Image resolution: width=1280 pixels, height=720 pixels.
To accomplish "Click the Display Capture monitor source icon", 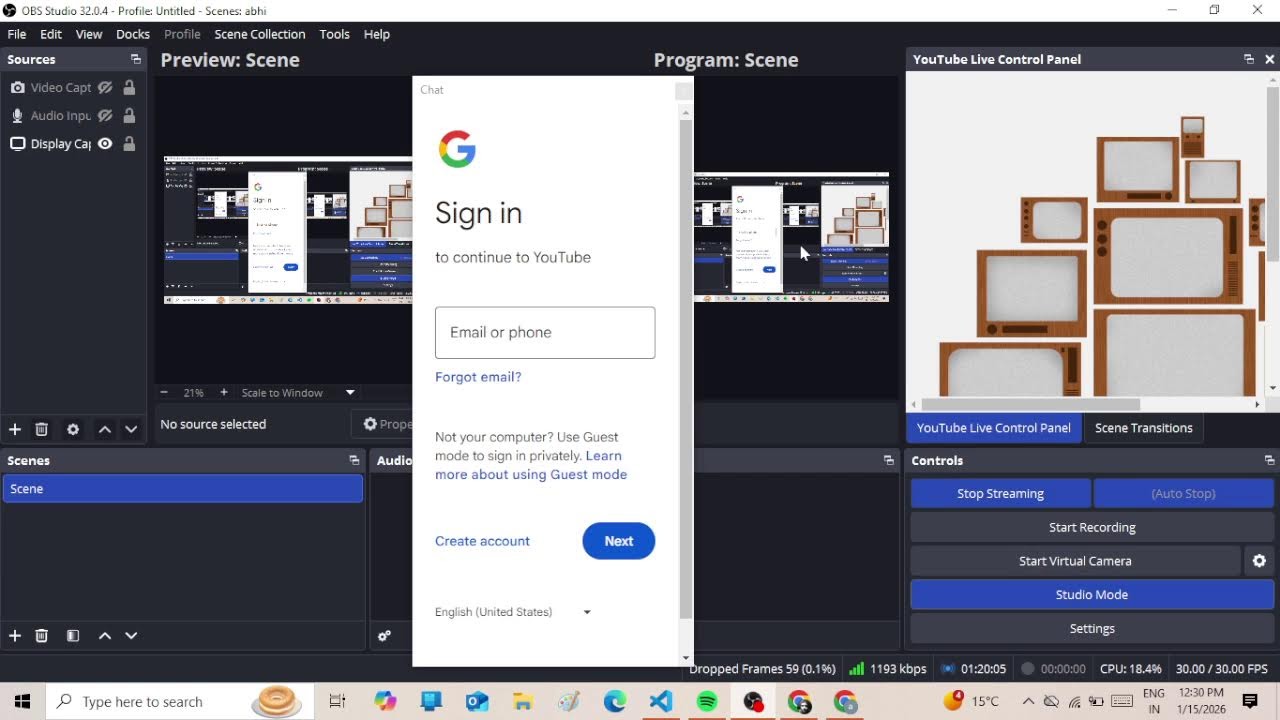I will click(x=17, y=144).
